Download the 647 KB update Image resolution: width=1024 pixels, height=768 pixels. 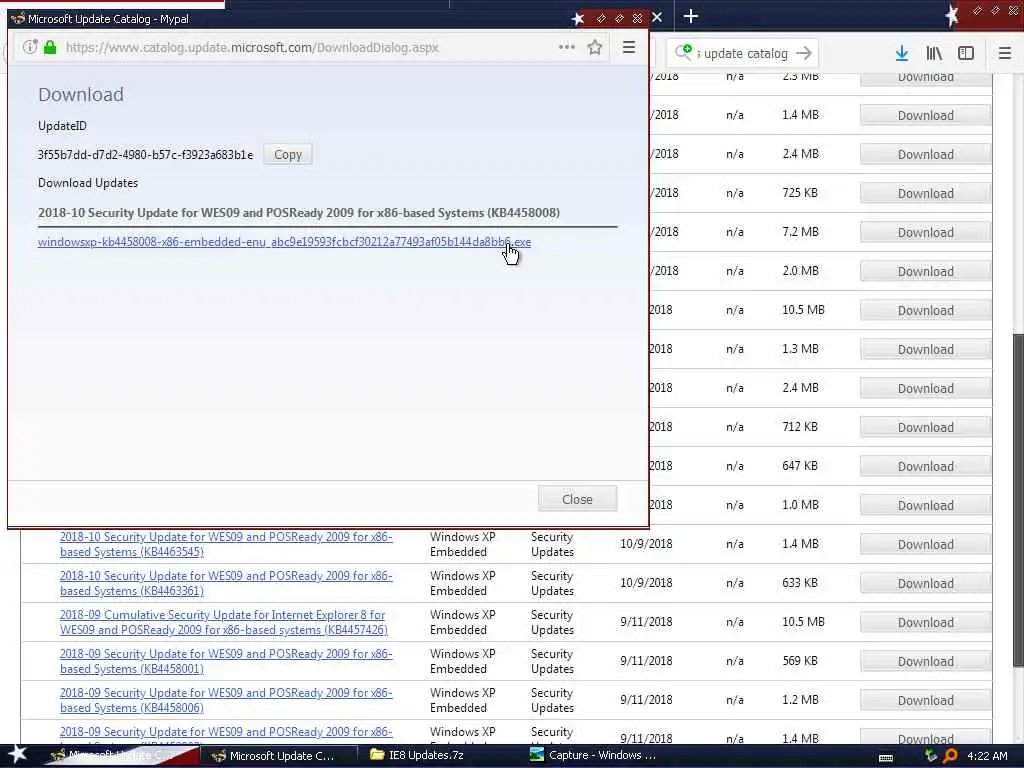click(925, 466)
